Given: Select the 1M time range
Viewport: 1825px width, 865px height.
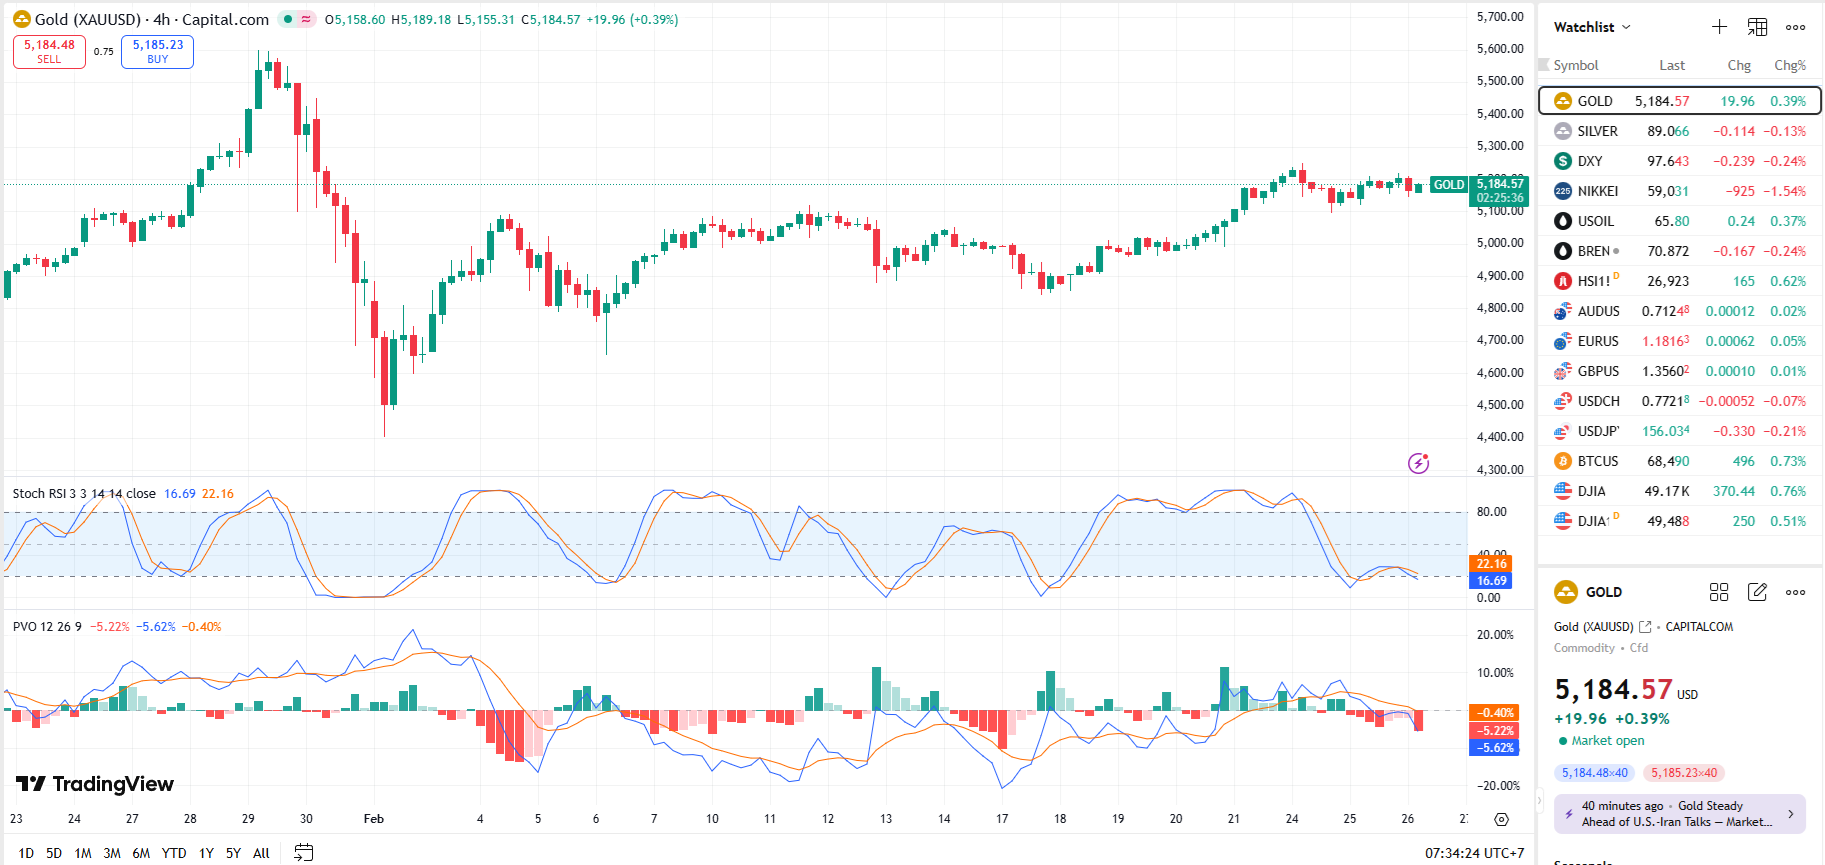Looking at the screenshot, I should (83, 853).
